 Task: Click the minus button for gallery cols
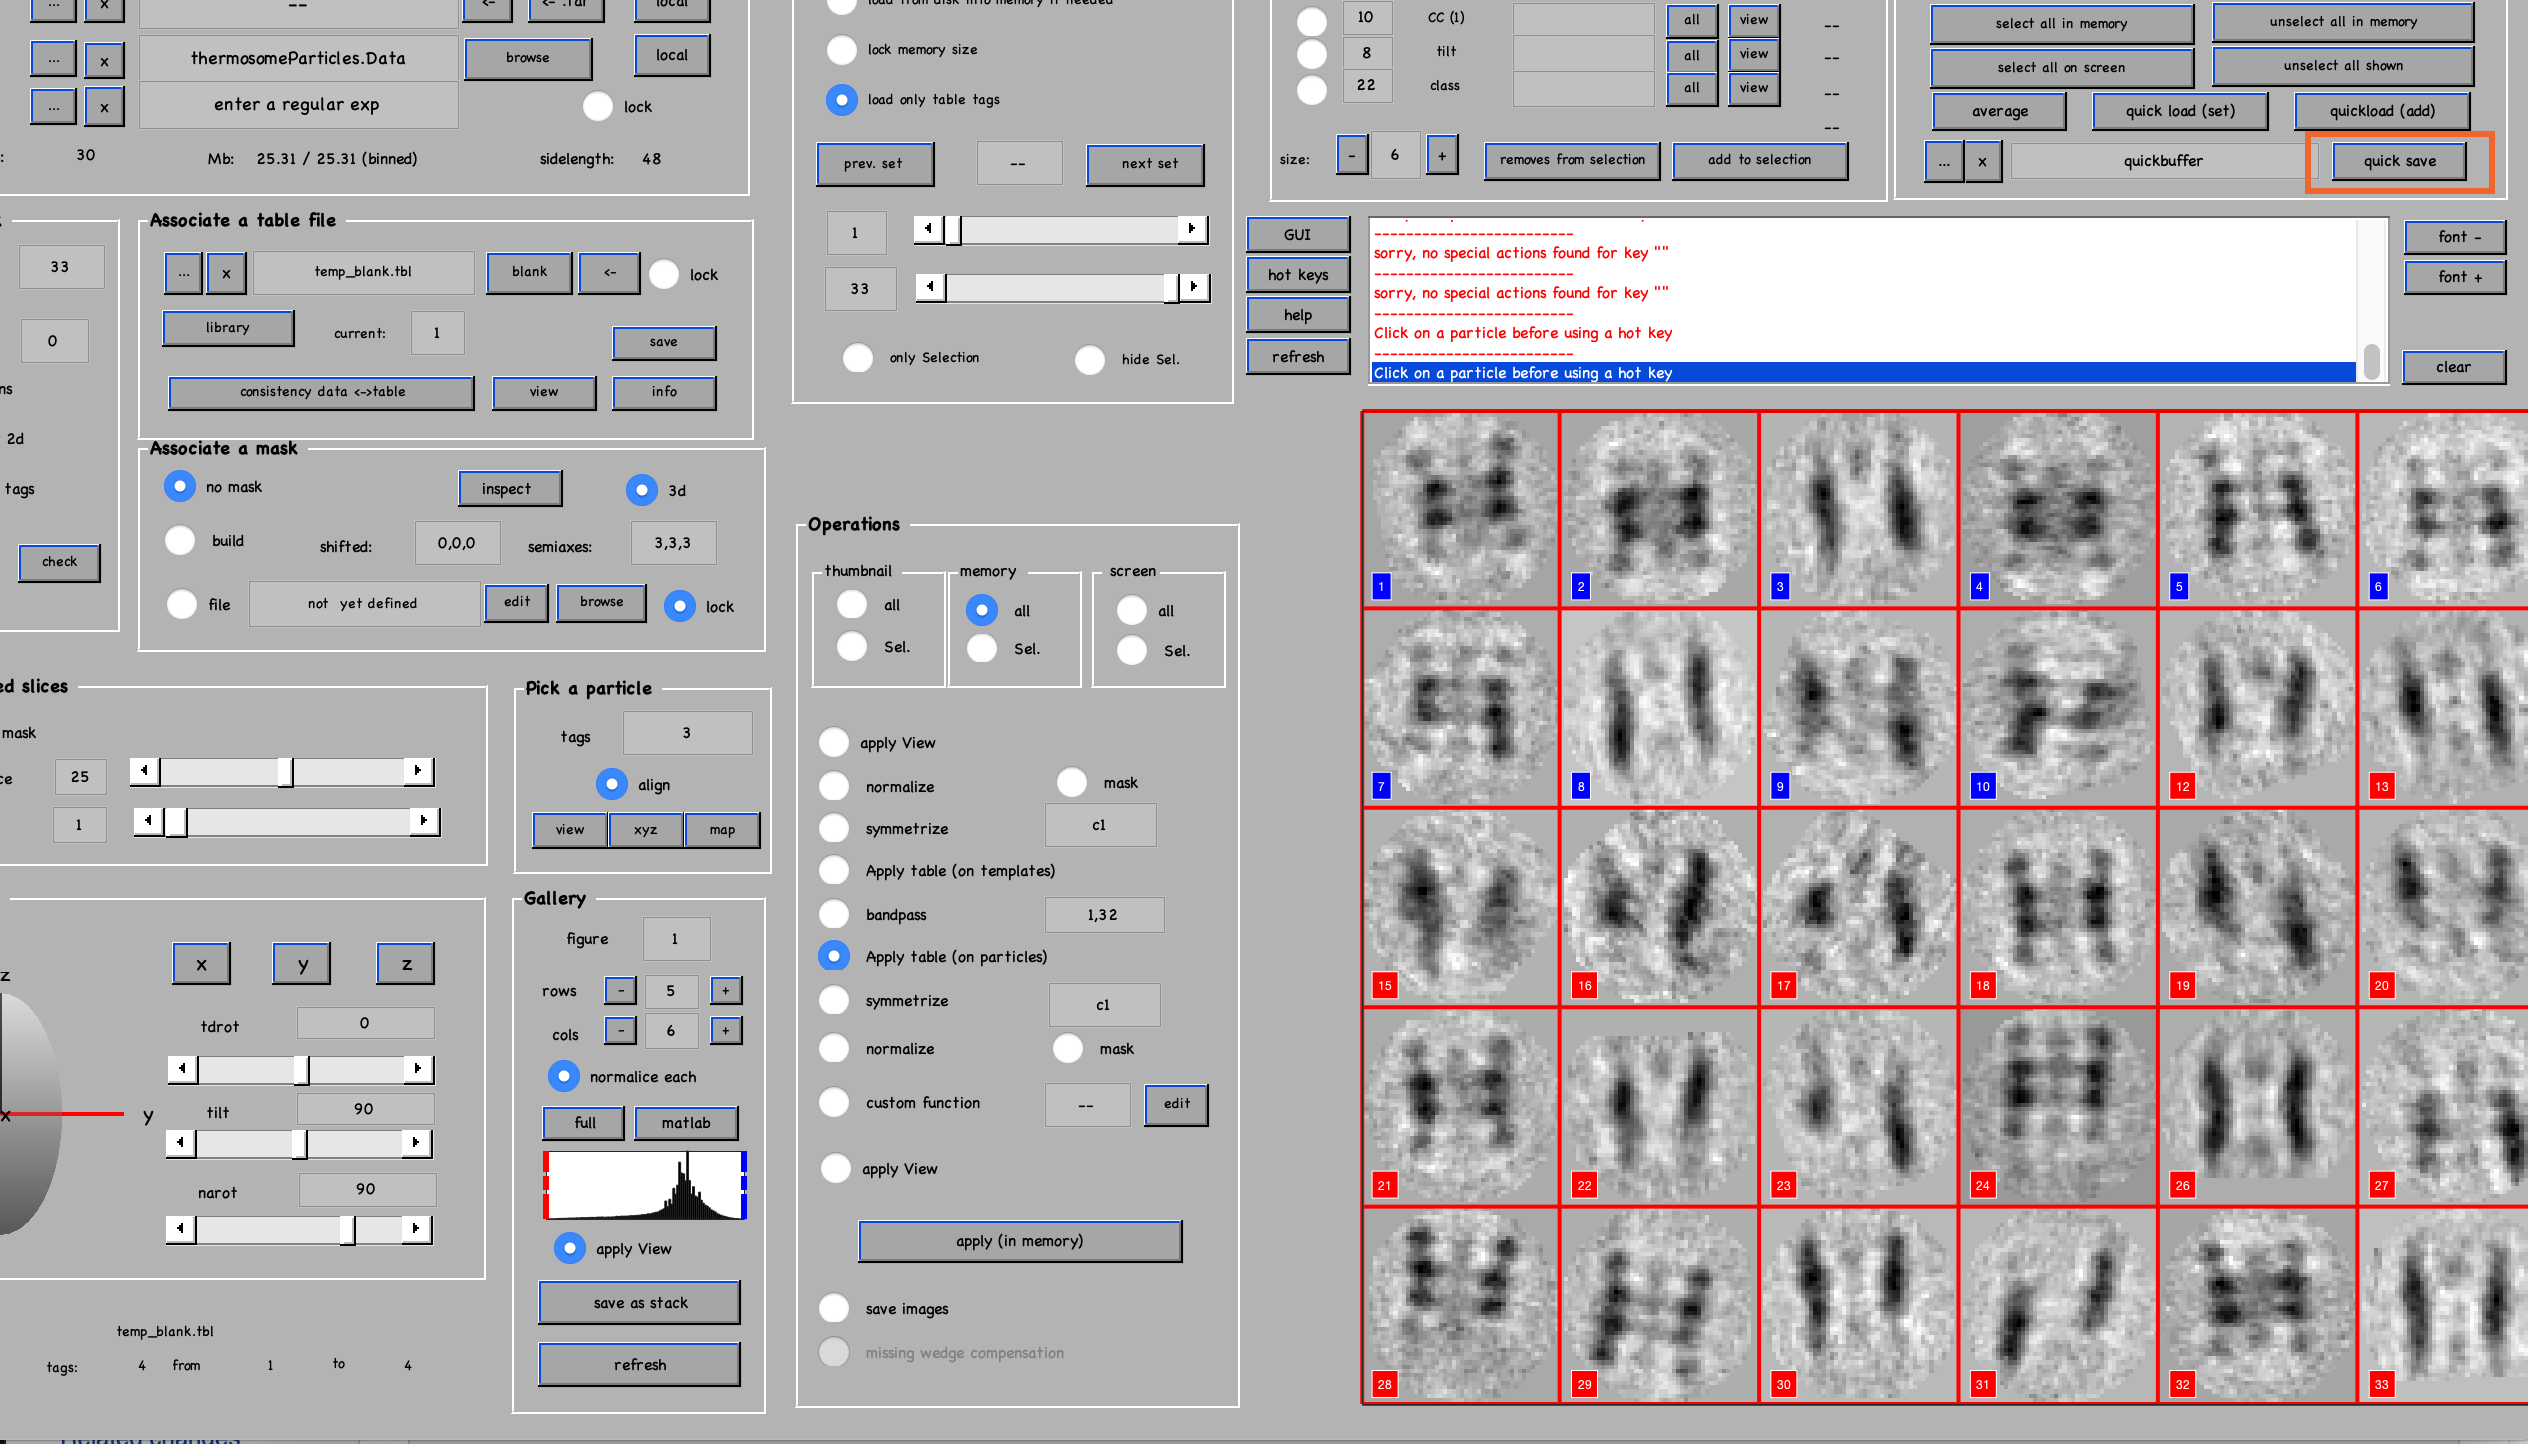coord(620,1030)
